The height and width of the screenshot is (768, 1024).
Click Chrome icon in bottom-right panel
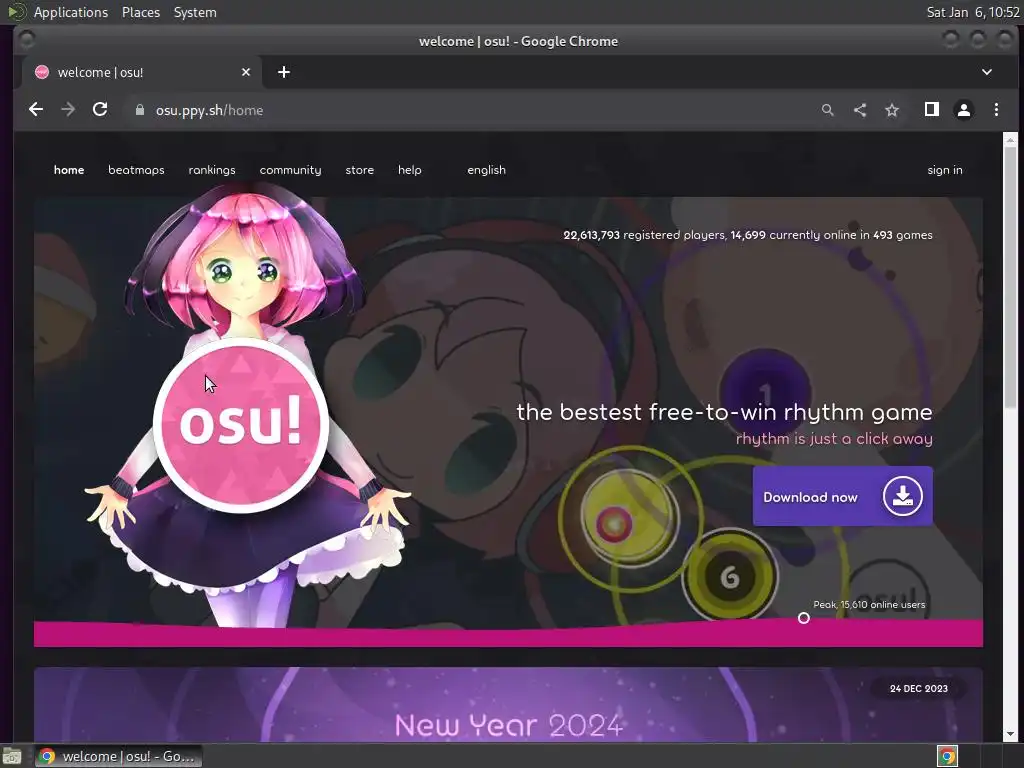pos(947,756)
